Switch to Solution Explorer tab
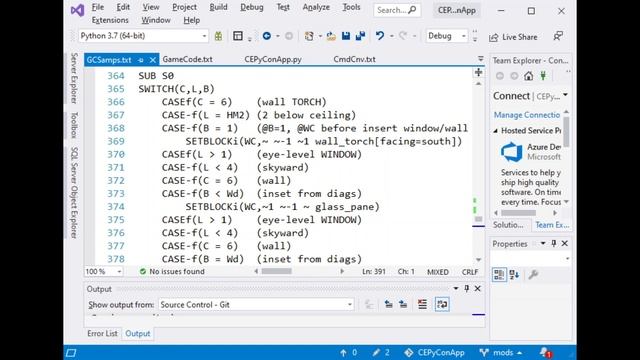 click(x=508, y=225)
